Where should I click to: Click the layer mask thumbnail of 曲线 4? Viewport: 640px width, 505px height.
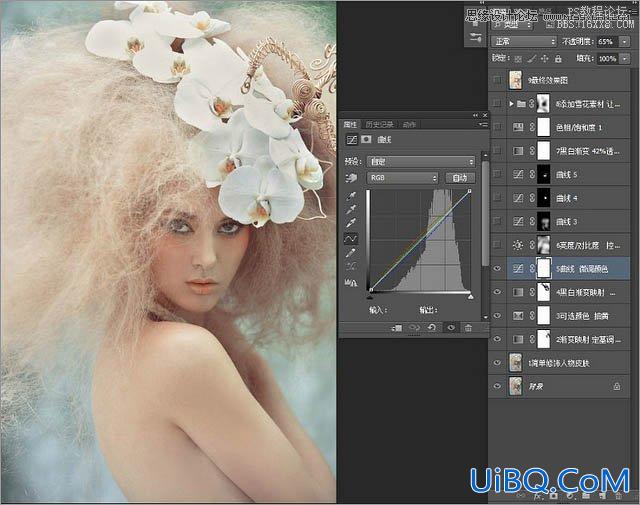click(544, 198)
